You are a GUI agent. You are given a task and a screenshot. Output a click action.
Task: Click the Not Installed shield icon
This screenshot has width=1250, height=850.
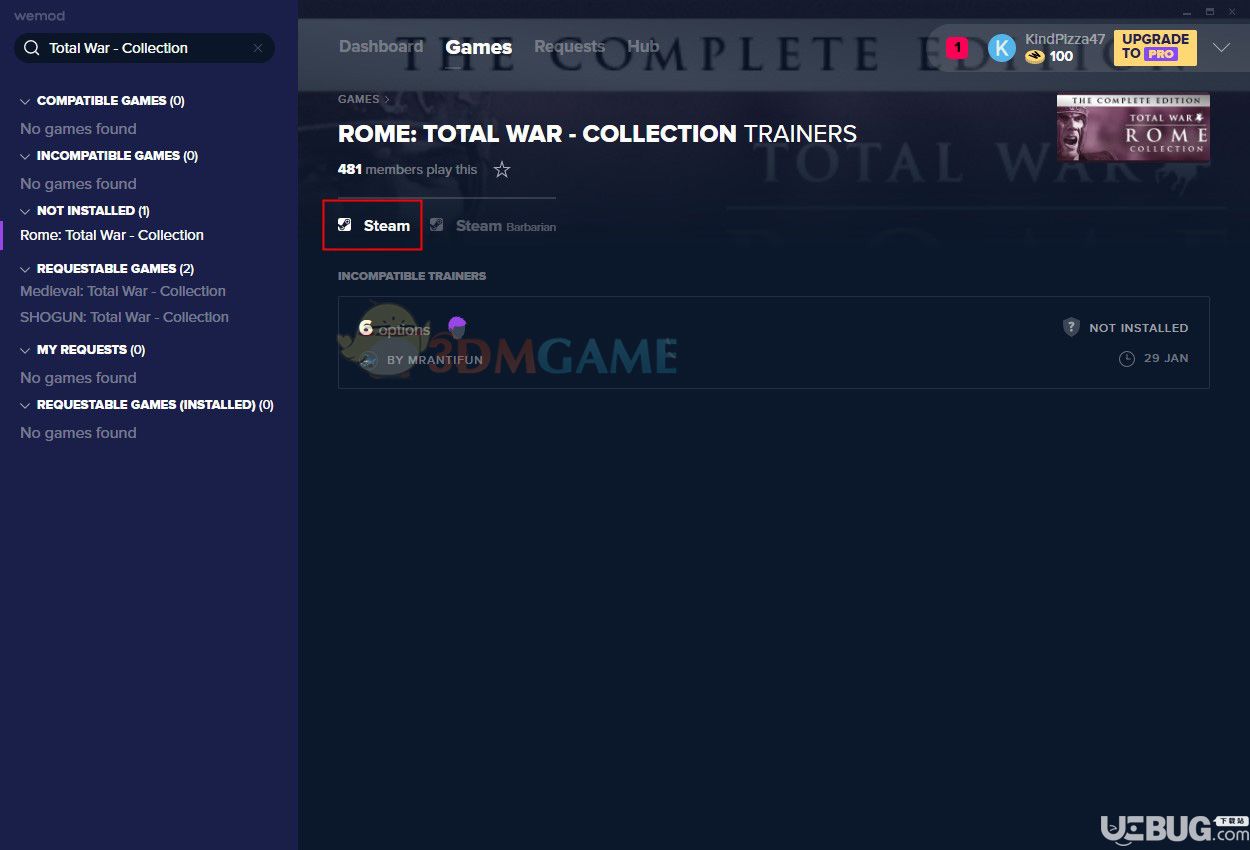coord(1071,327)
